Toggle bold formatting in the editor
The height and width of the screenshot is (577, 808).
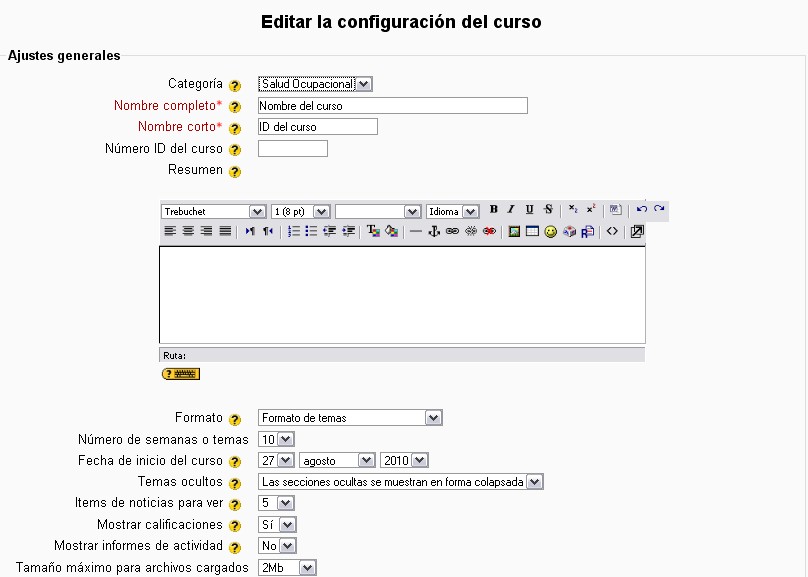(493, 210)
